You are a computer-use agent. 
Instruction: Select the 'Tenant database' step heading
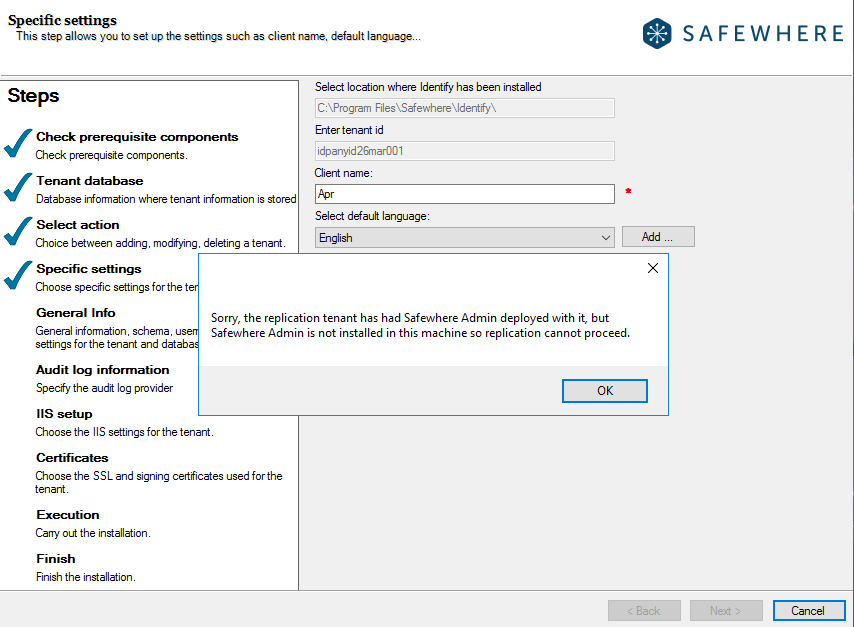tap(90, 181)
